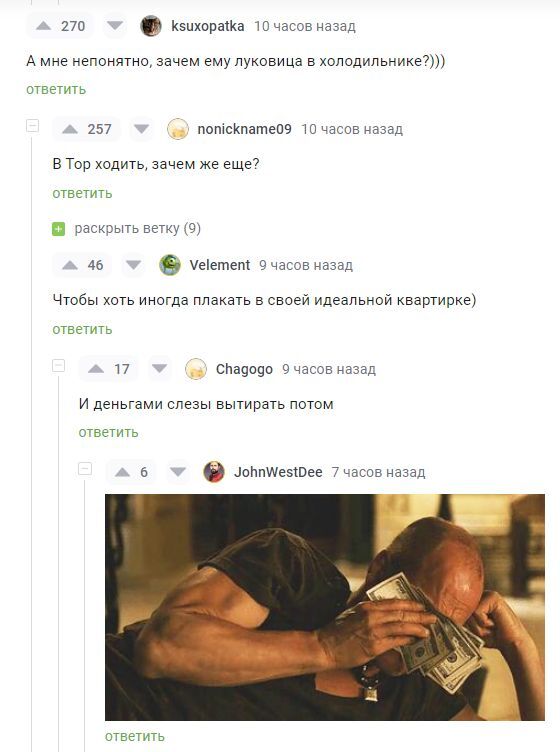Expand hidden branch with 9 replies

point(127,229)
